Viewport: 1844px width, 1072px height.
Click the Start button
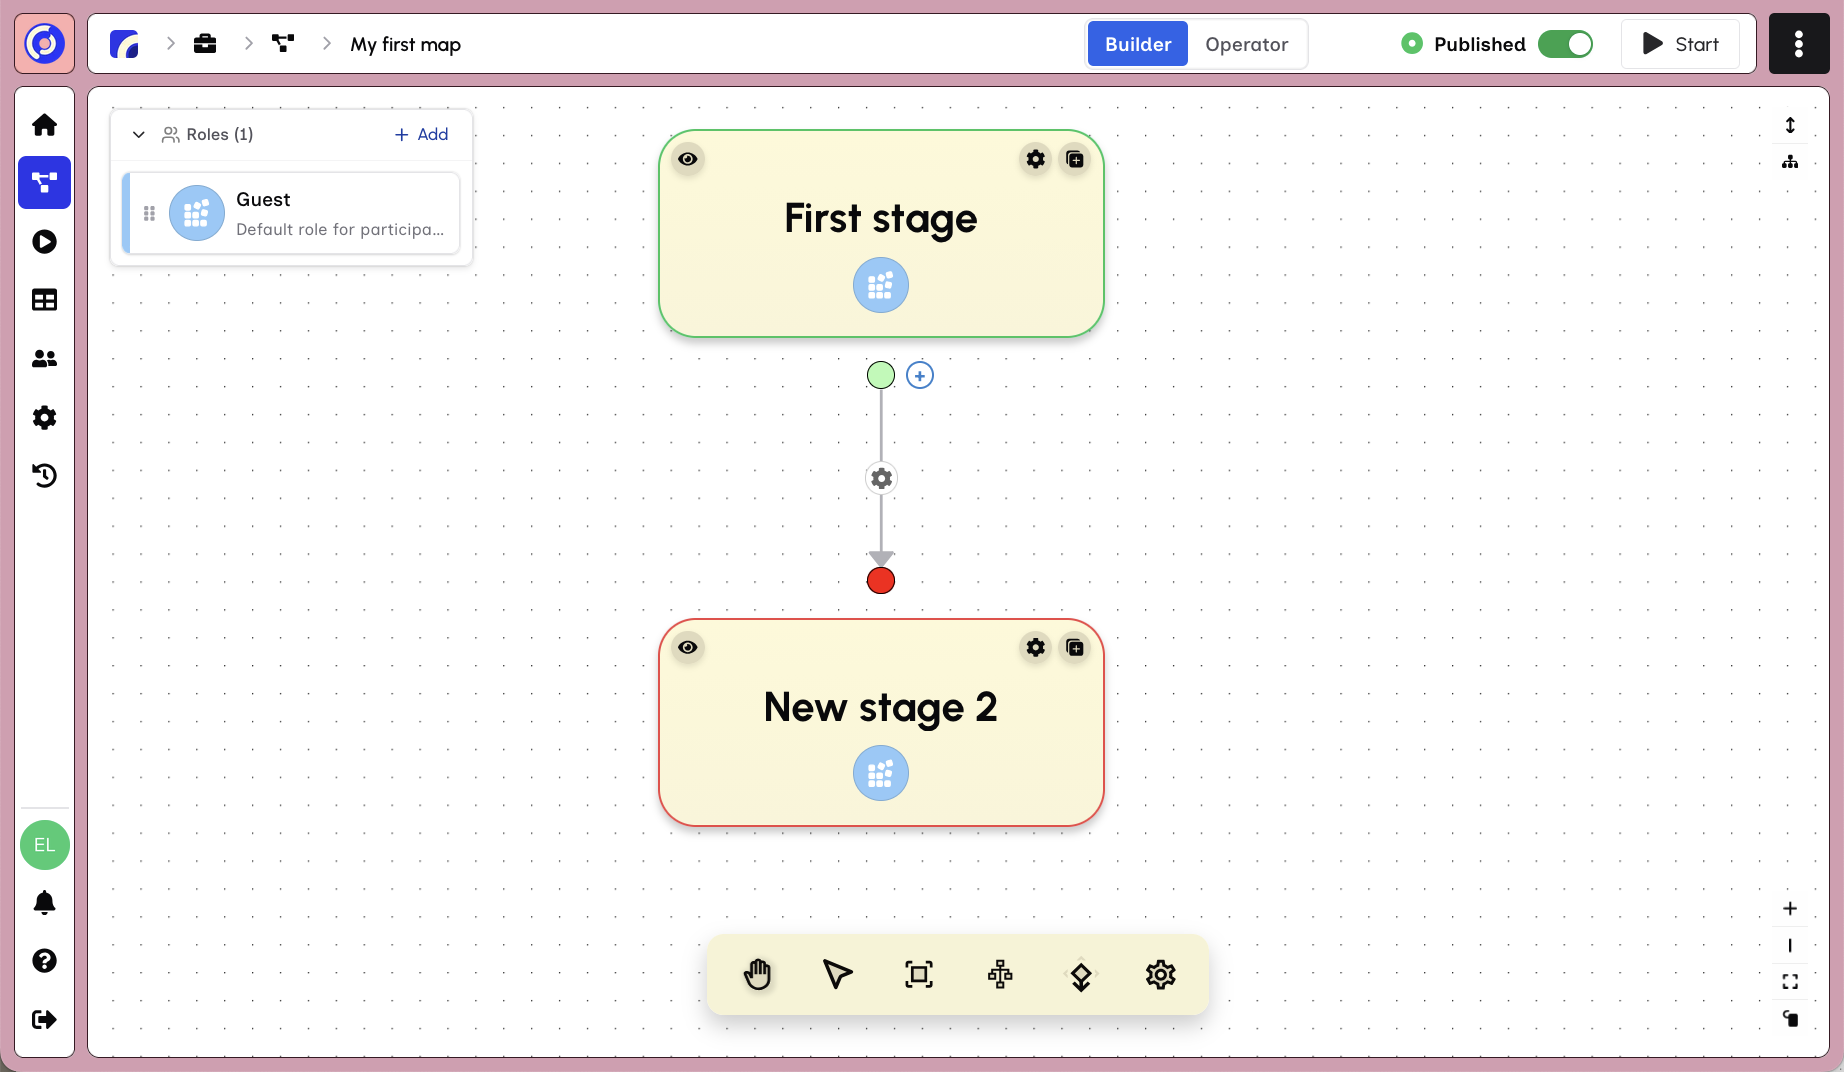1680,44
